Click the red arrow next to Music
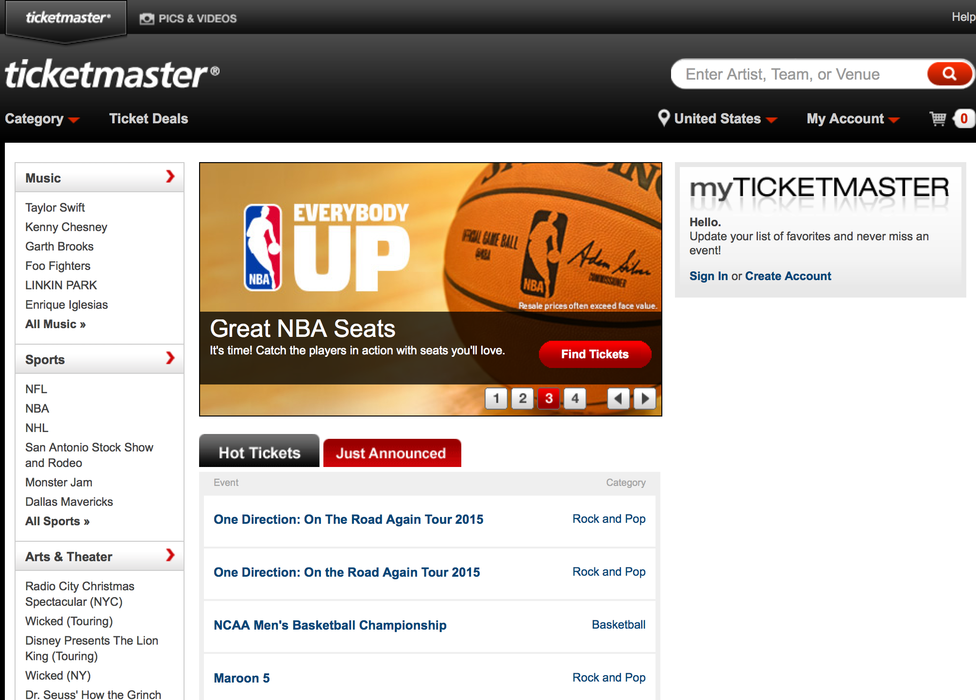The image size is (976, 700). tap(170, 177)
